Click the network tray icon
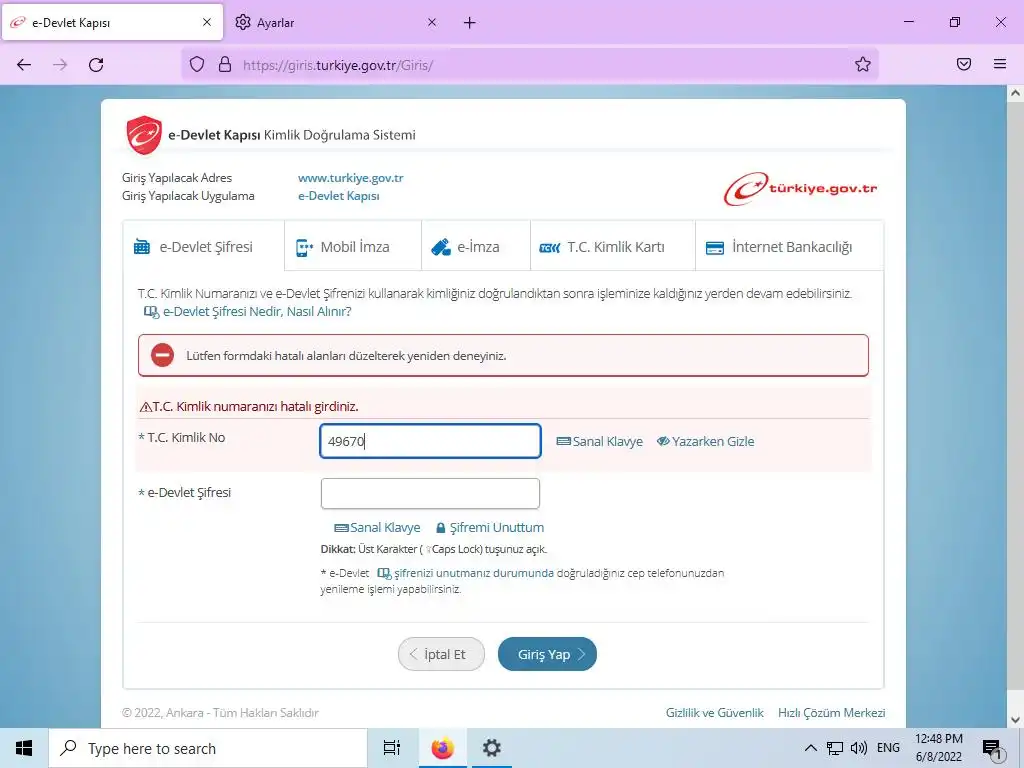This screenshot has height=768, width=1024. (x=835, y=748)
